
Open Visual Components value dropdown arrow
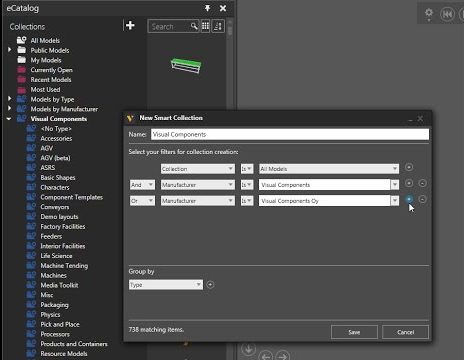[395, 185]
